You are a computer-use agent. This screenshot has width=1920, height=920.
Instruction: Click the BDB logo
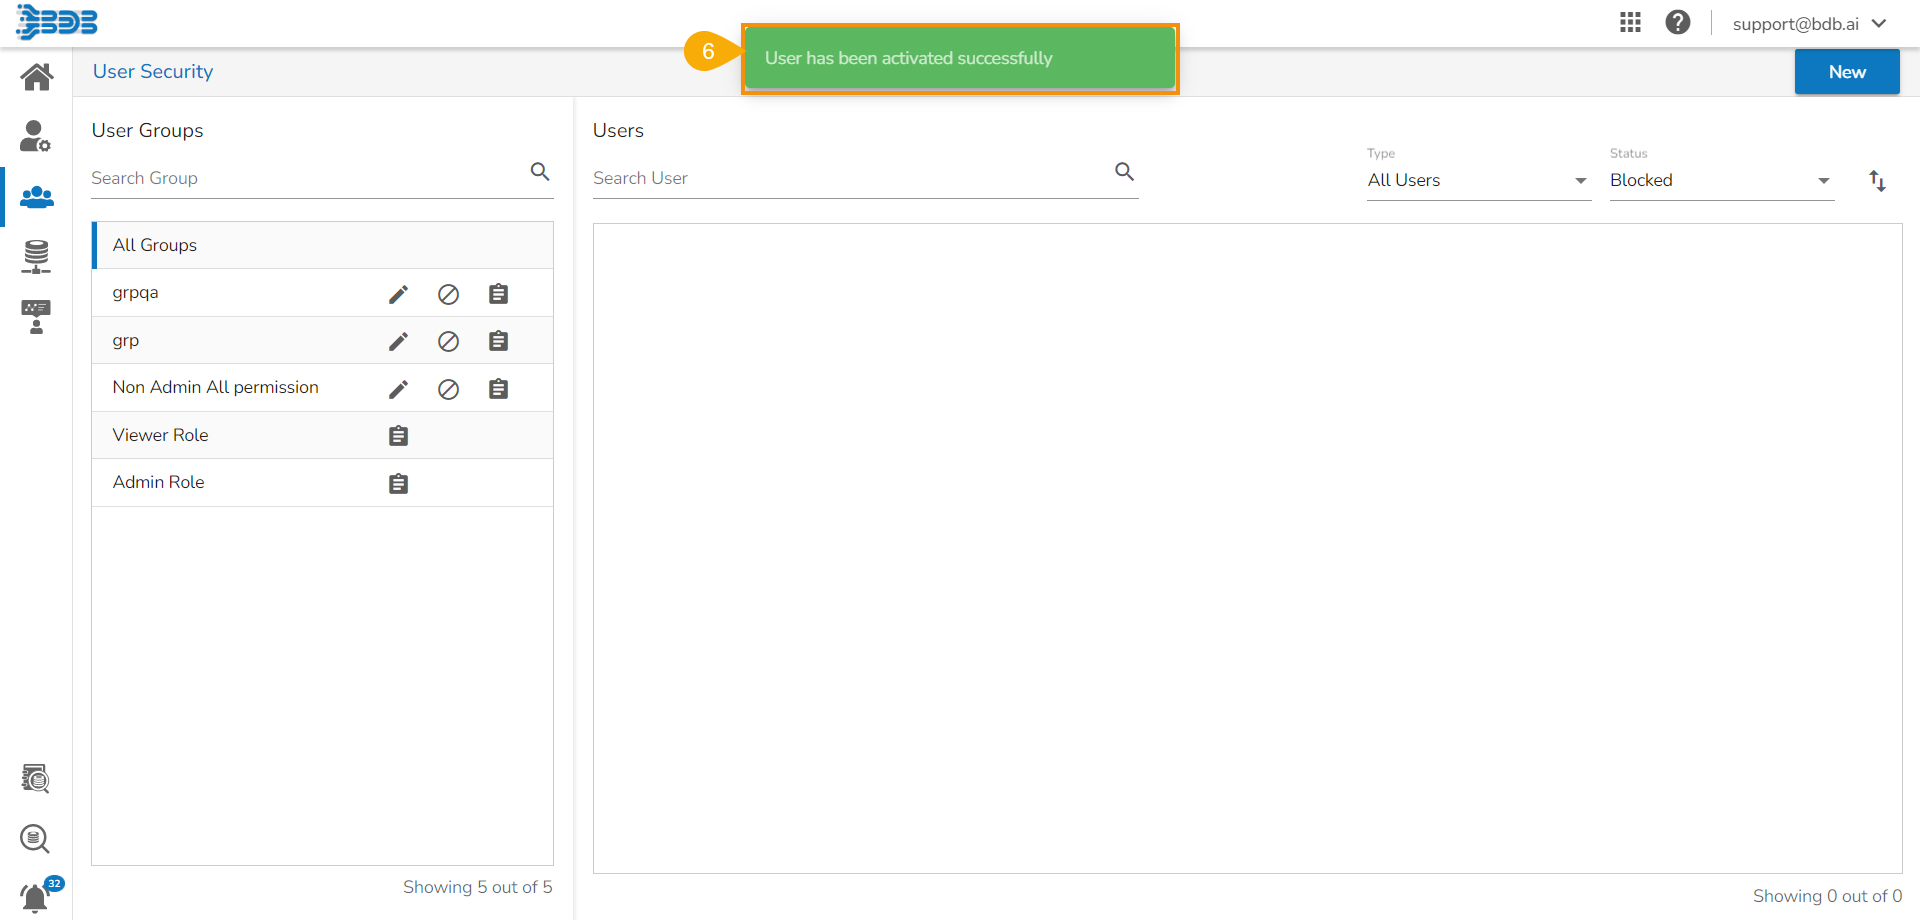[x=57, y=22]
